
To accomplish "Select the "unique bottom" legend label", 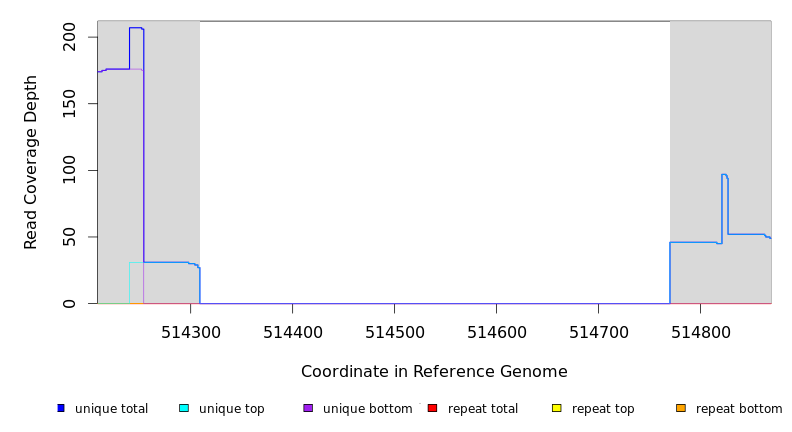I will (x=367, y=409).
